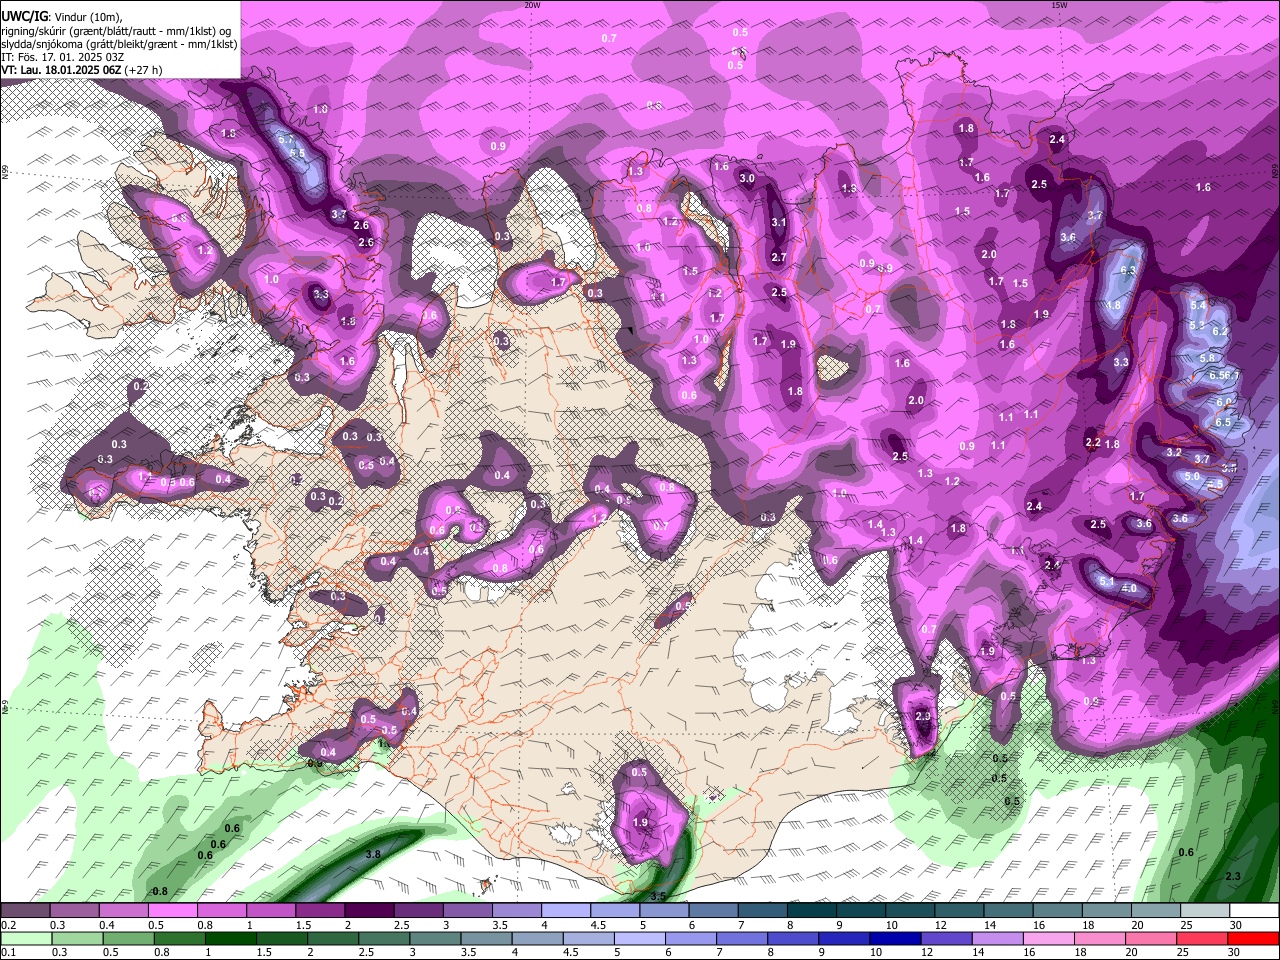
Task: Click the 0.2 label on upper legend scale
Action: click(x=7, y=925)
